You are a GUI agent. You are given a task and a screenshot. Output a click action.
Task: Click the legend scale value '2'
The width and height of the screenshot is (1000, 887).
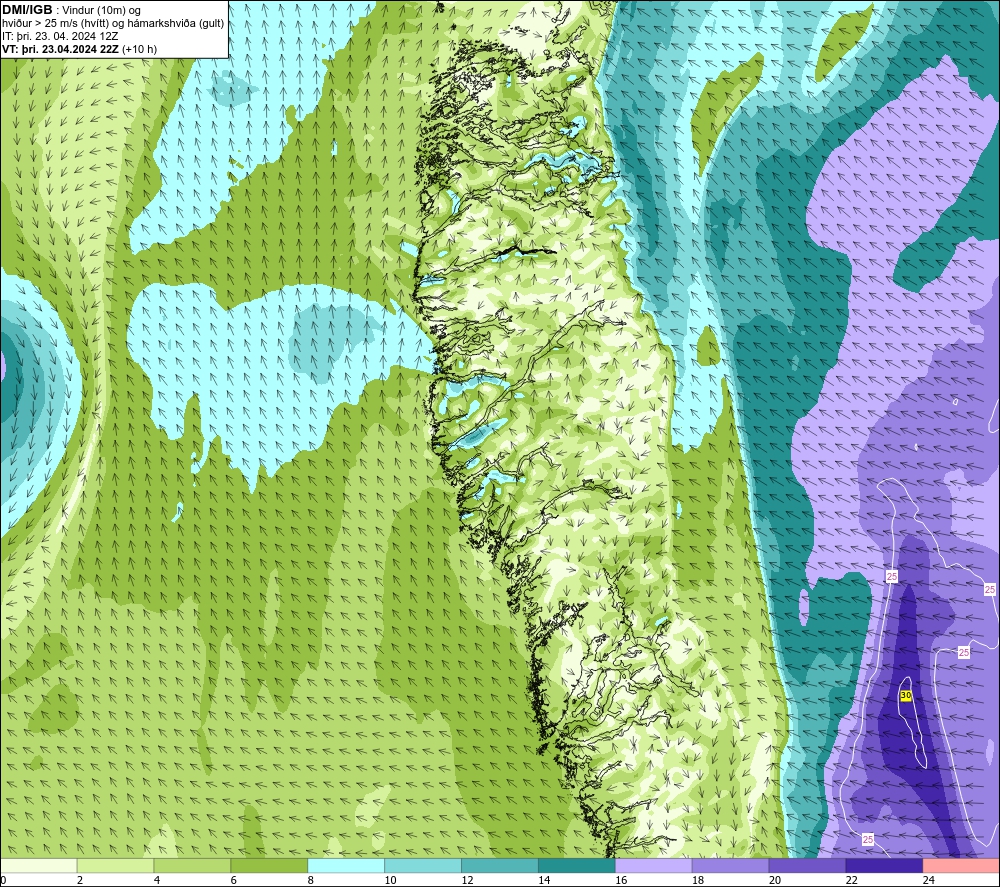80,880
